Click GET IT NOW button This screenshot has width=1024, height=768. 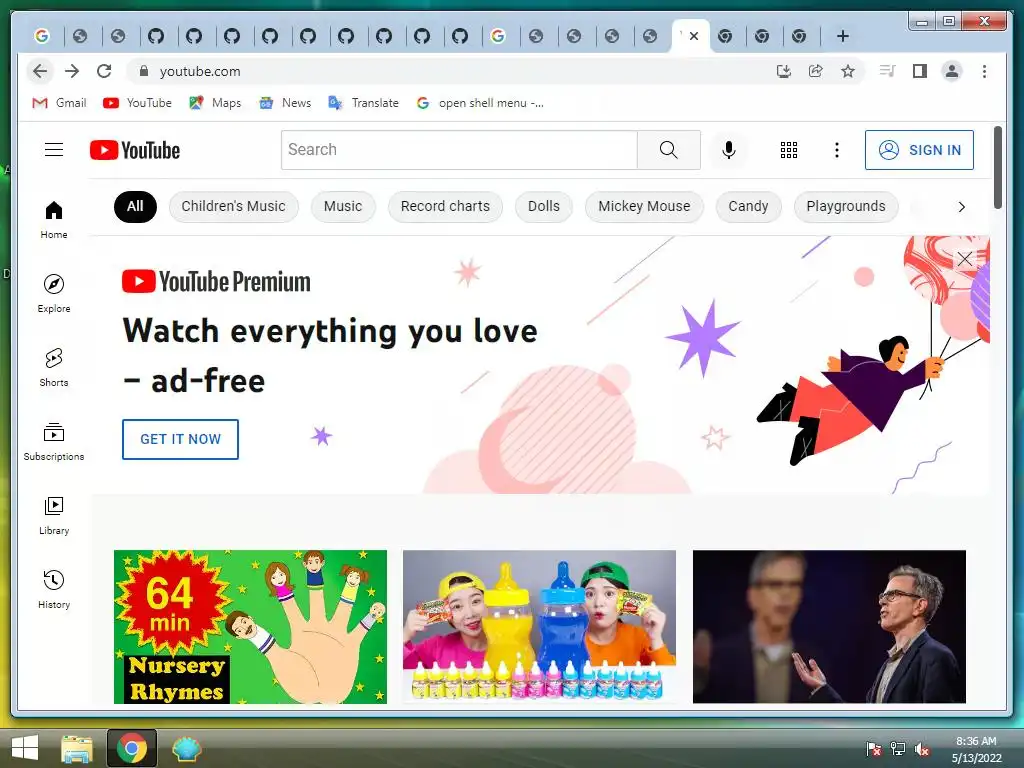[x=180, y=440]
